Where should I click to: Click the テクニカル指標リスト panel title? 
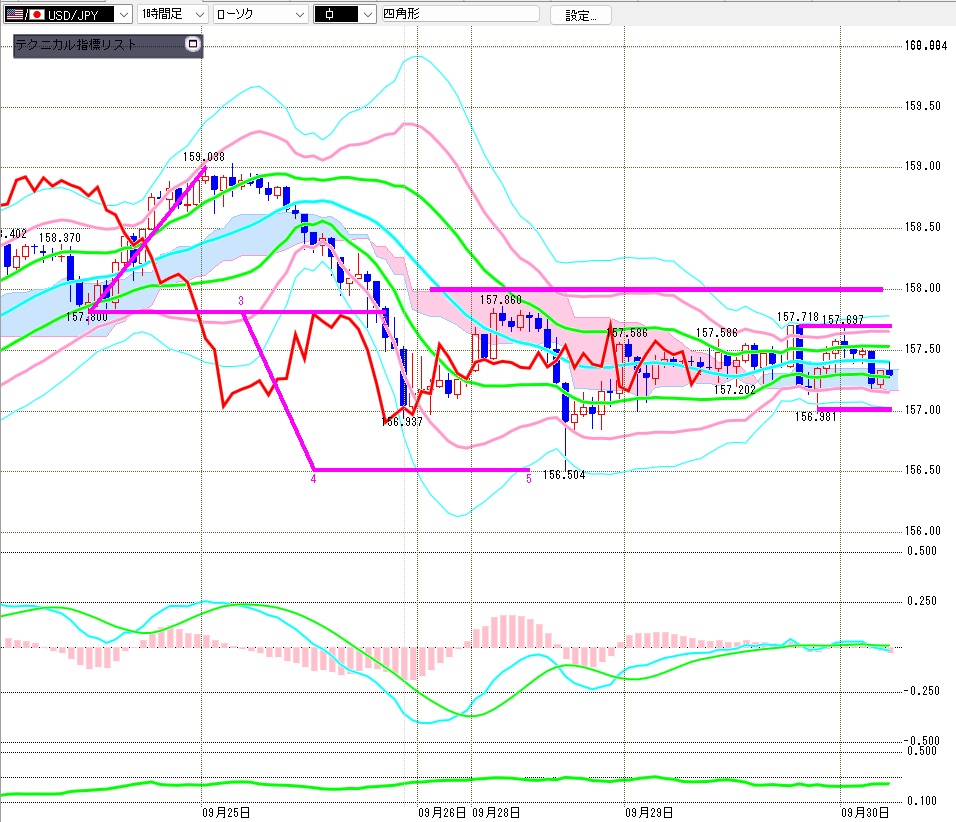pyautogui.click(x=76, y=45)
